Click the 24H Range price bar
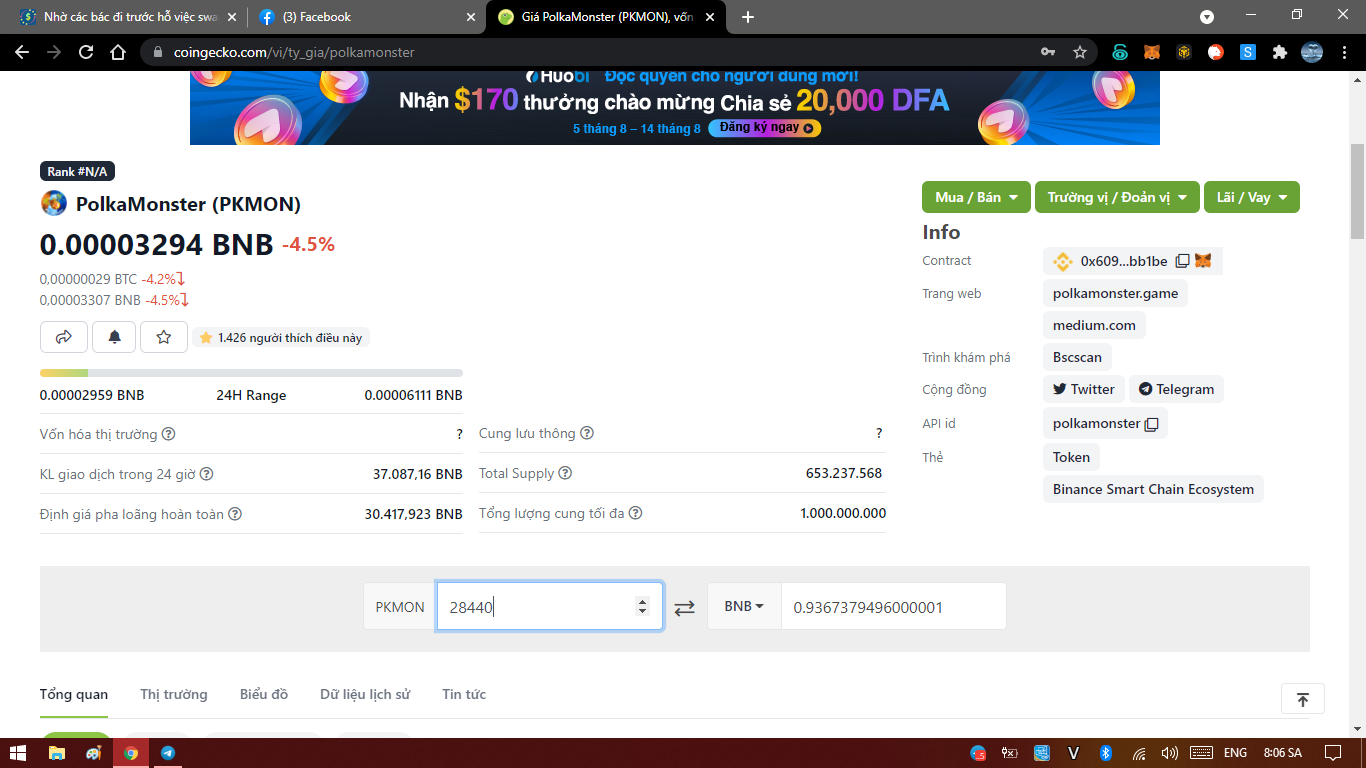The image size is (1366, 768). click(x=251, y=373)
